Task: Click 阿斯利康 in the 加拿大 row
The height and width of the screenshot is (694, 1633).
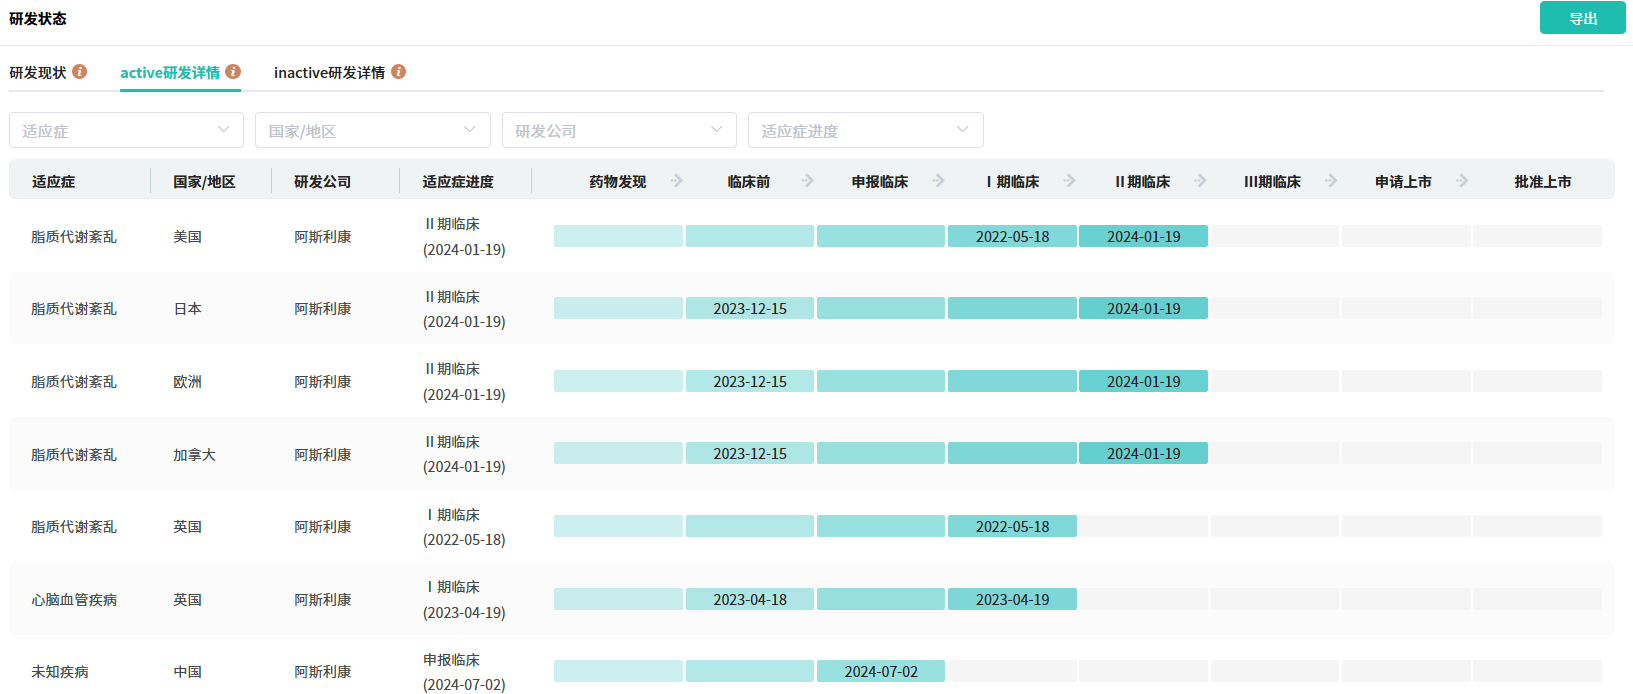Action: pos(323,455)
